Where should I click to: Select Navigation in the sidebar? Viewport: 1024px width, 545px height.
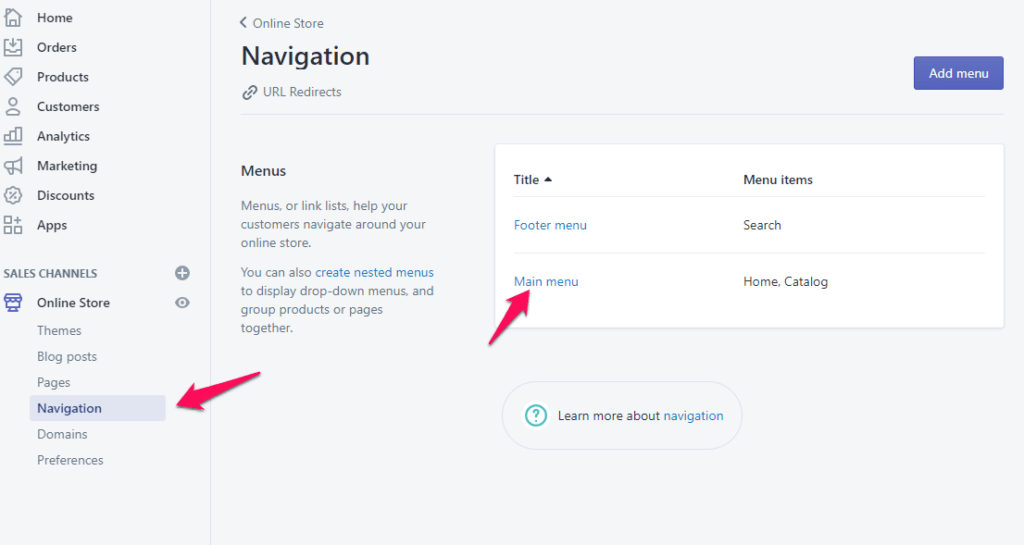(69, 408)
